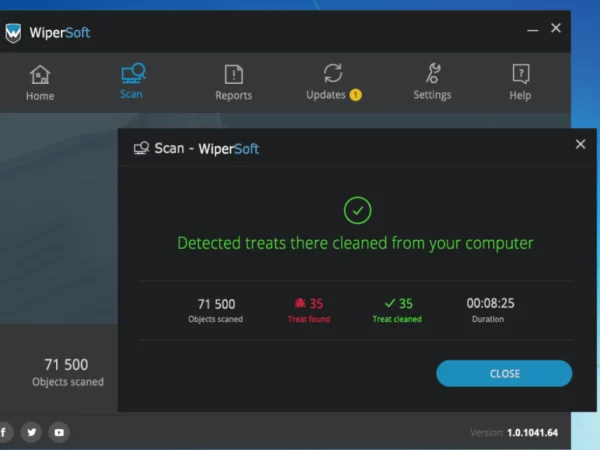Go to the Updates tab
The width and height of the screenshot is (600, 450).
tap(333, 82)
